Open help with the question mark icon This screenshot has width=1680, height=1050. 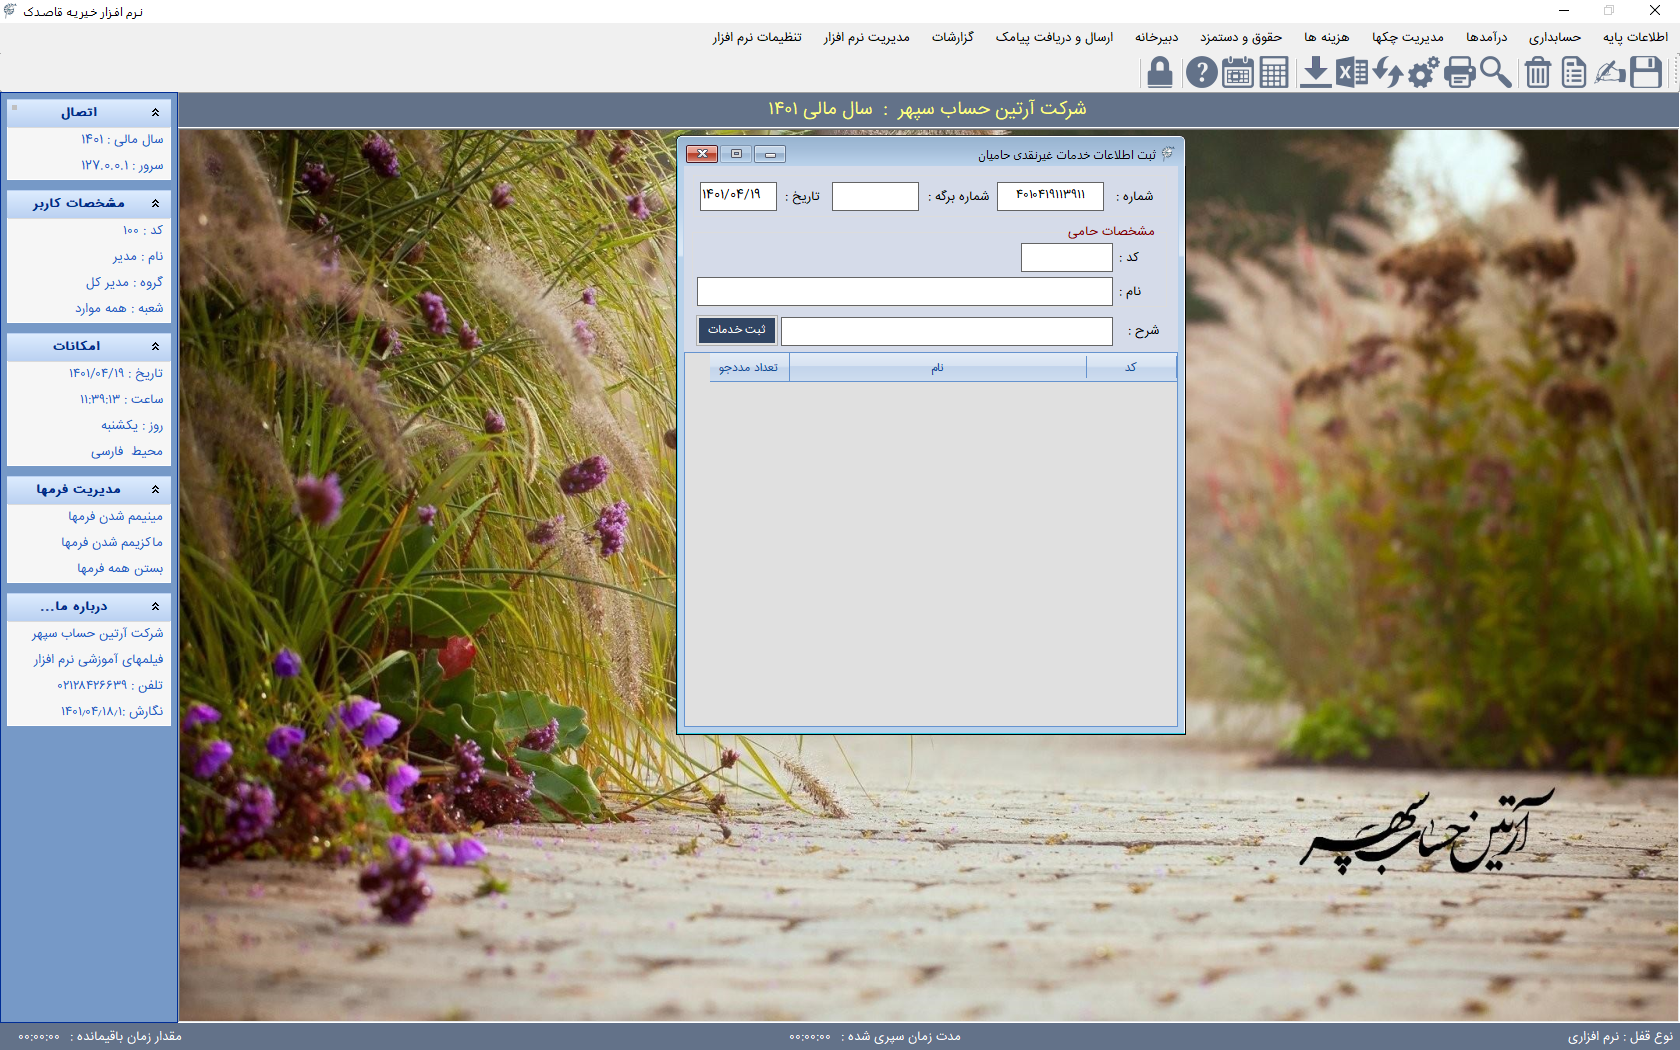click(x=1201, y=73)
